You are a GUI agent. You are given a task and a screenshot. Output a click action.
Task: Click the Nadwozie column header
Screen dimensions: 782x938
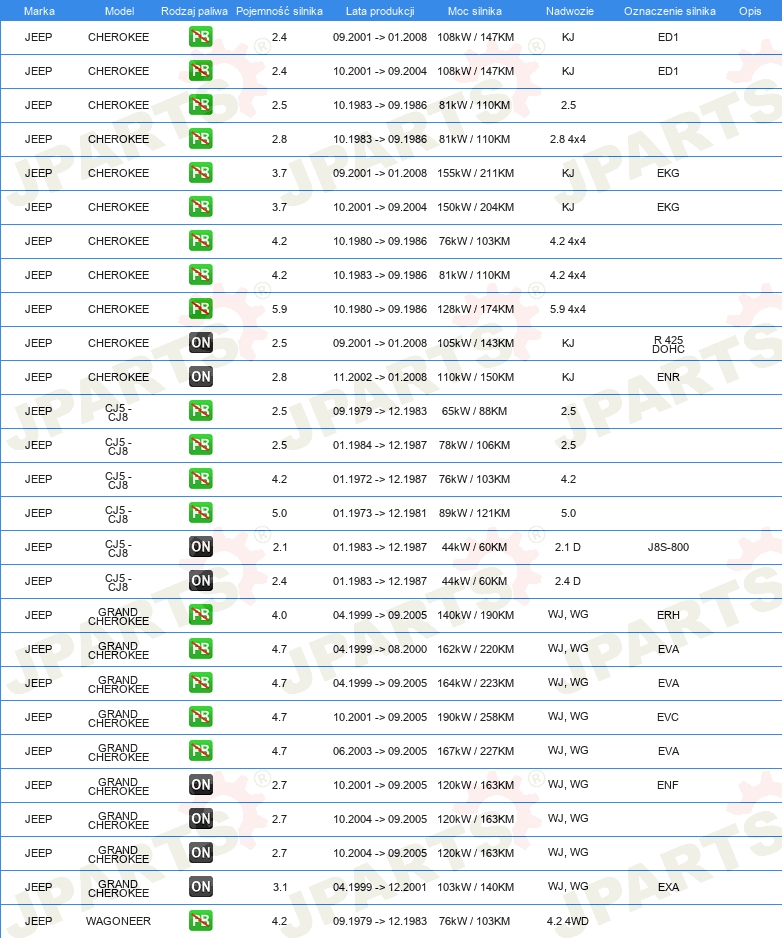pyautogui.click(x=570, y=11)
